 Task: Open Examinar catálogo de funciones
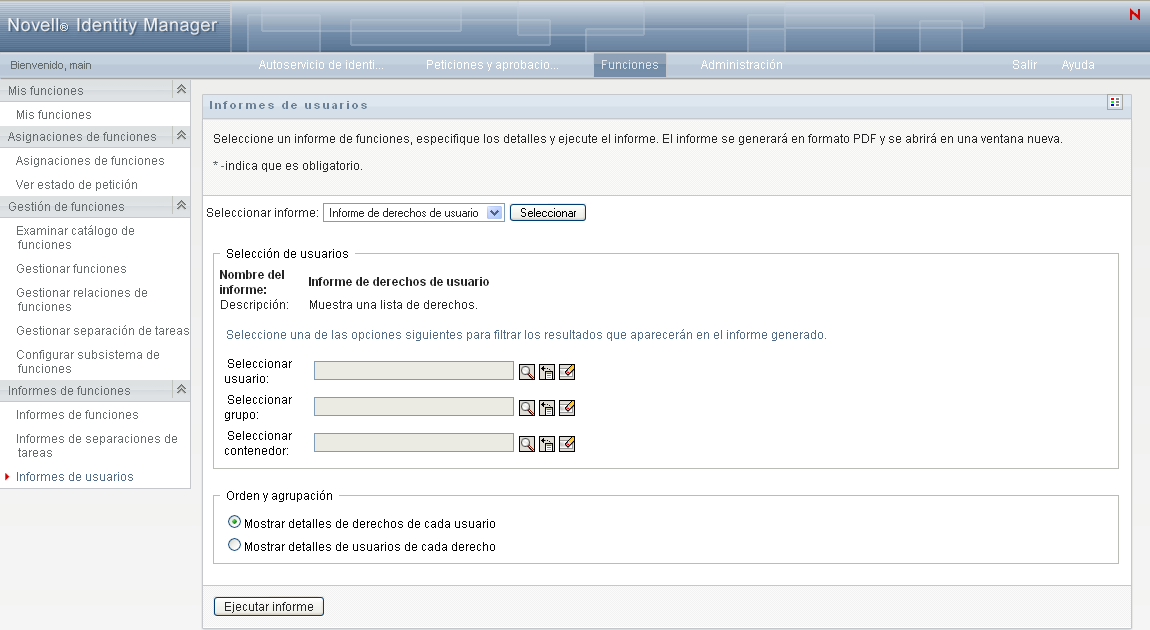coord(75,238)
